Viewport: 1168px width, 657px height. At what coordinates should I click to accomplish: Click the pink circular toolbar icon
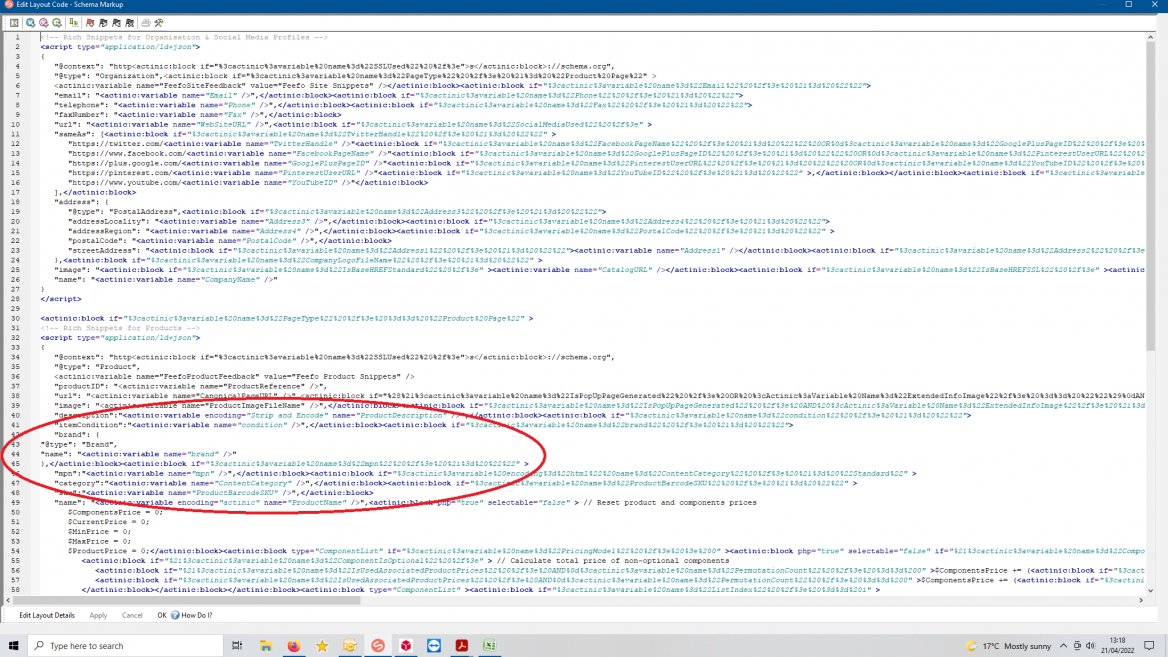coord(44,22)
